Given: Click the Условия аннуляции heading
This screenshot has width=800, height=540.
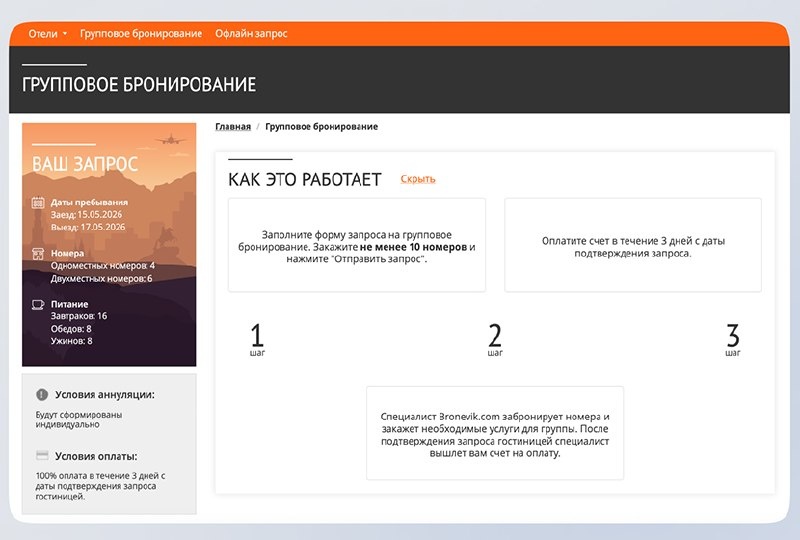Looking at the screenshot, I should tap(105, 395).
